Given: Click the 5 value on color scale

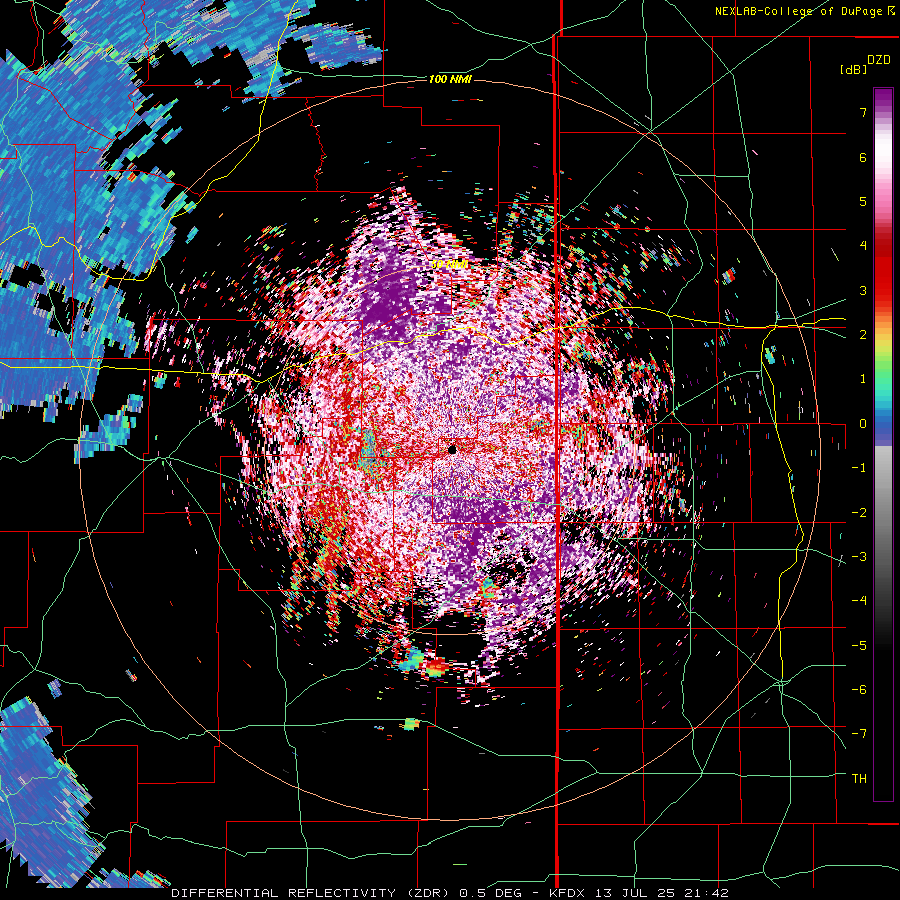Looking at the screenshot, I should (863, 201).
